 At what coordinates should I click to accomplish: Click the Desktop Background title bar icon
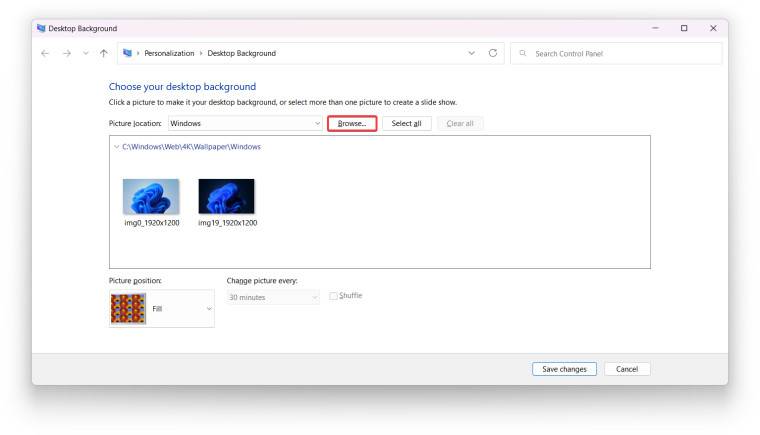tap(41, 28)
